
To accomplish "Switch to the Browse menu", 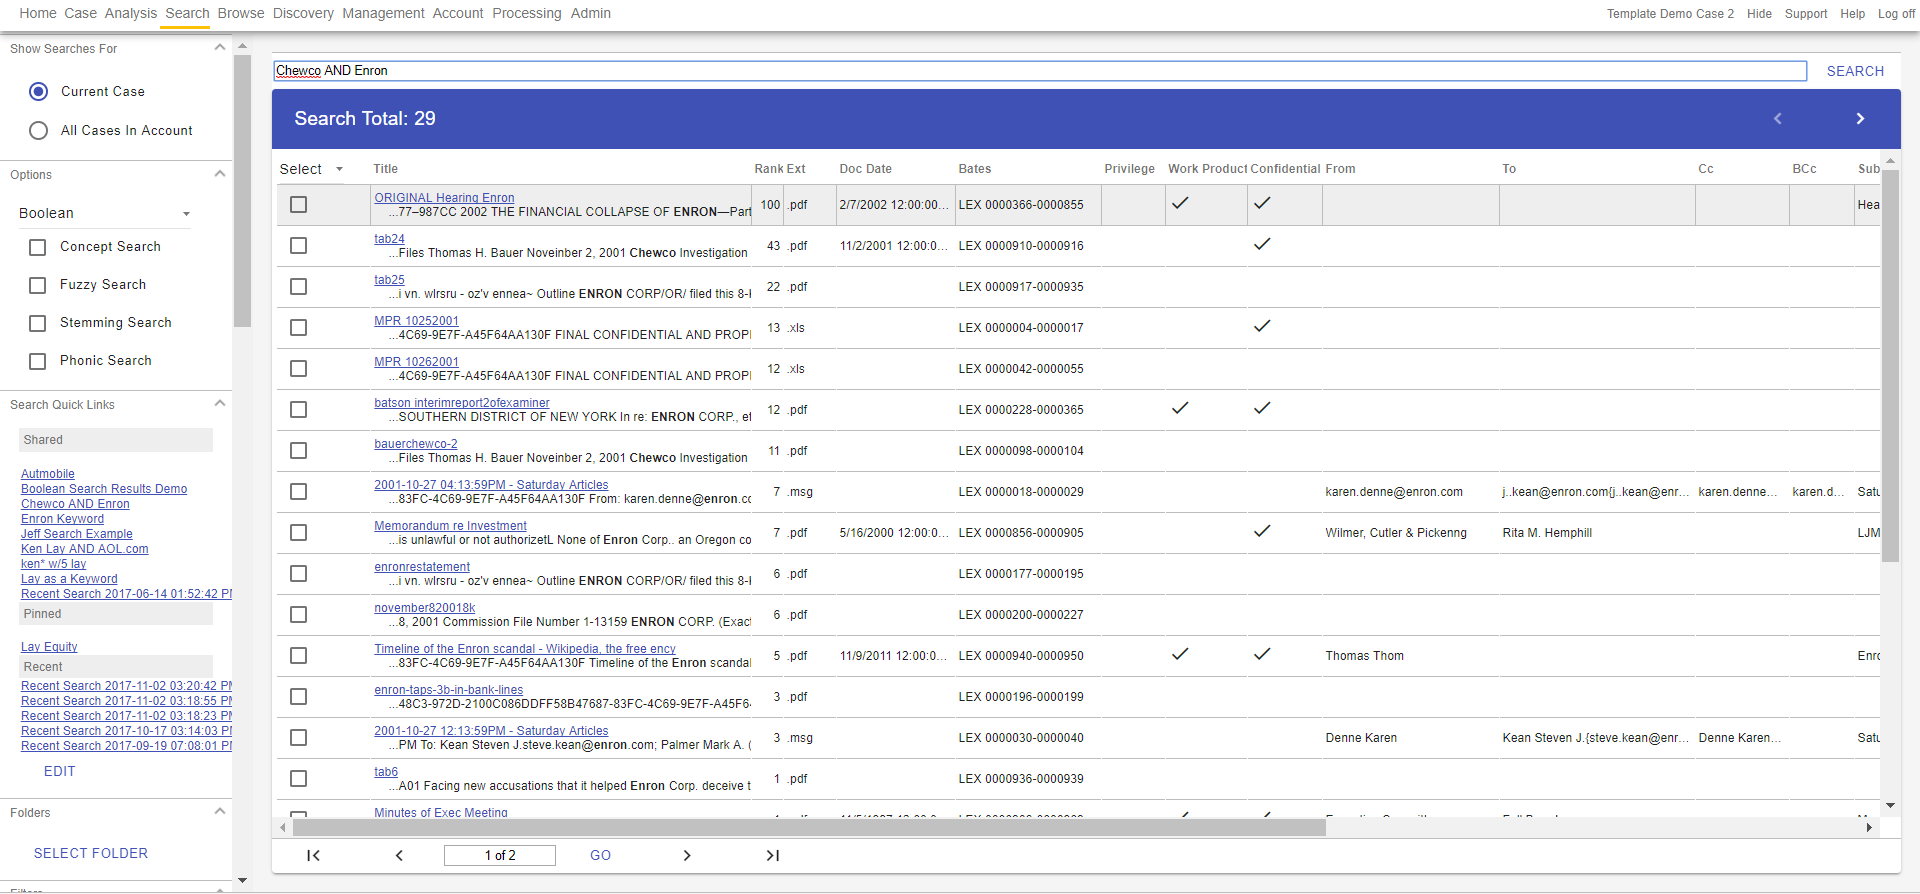I will 241,13.
